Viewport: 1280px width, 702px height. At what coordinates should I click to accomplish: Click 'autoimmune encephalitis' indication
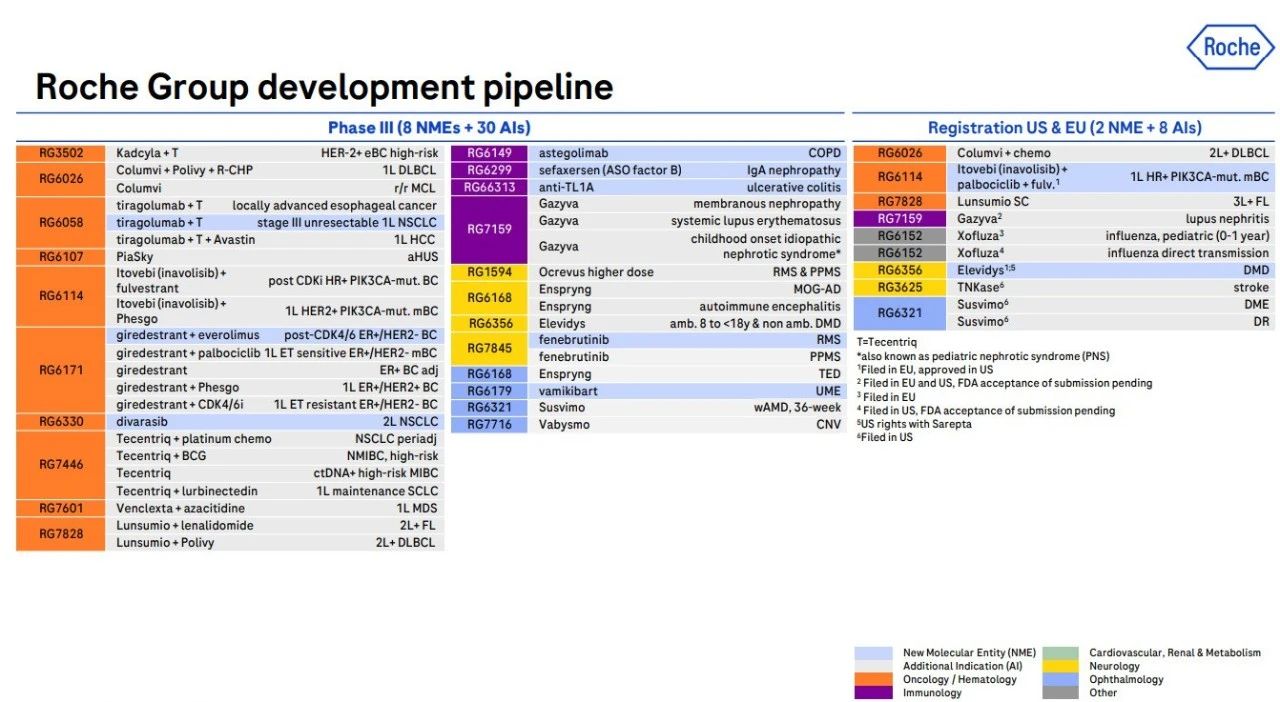[x=770, y=306]
